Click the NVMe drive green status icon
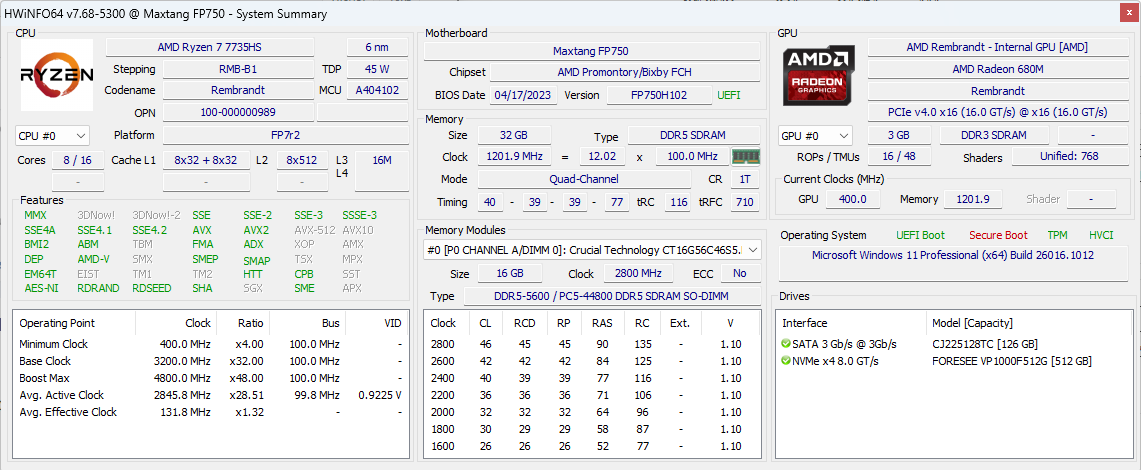This screenshot has width=1141, height=470. (785, 361)
